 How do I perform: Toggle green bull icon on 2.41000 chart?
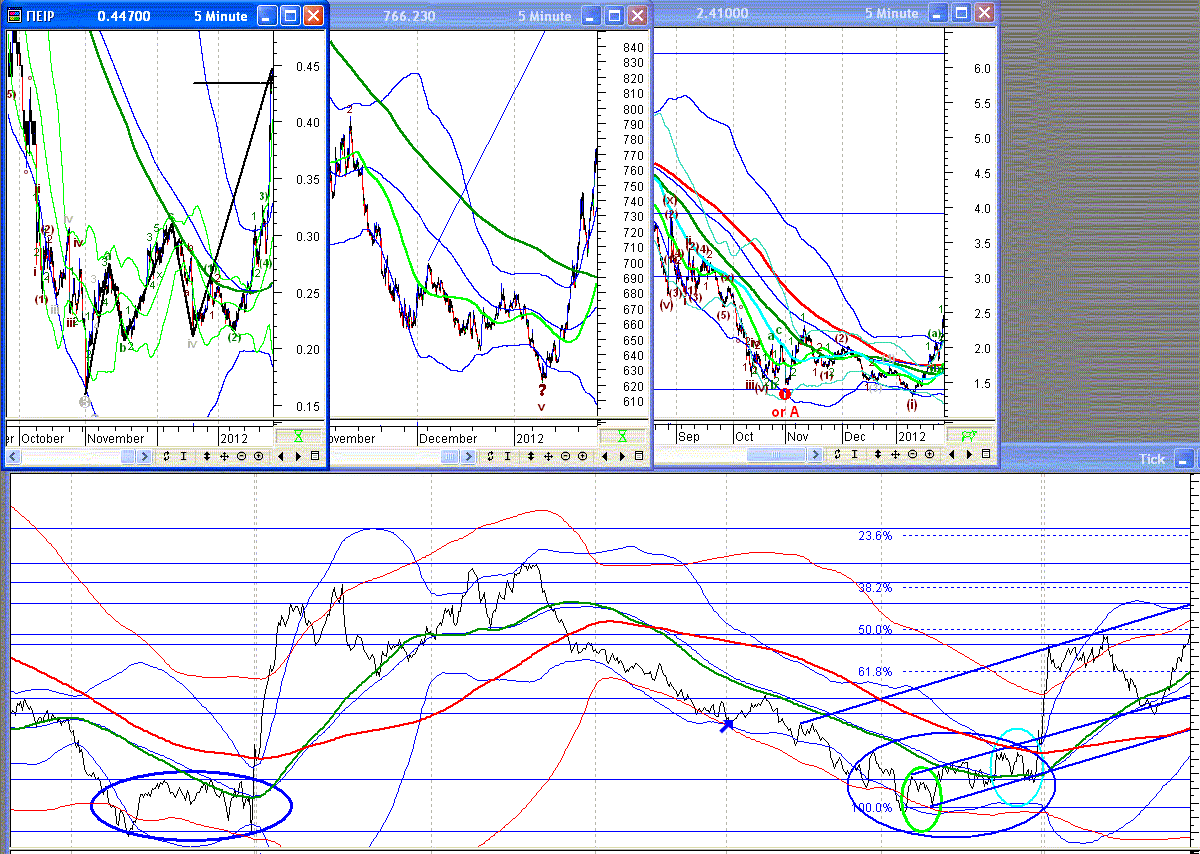(x=968, y=435)
